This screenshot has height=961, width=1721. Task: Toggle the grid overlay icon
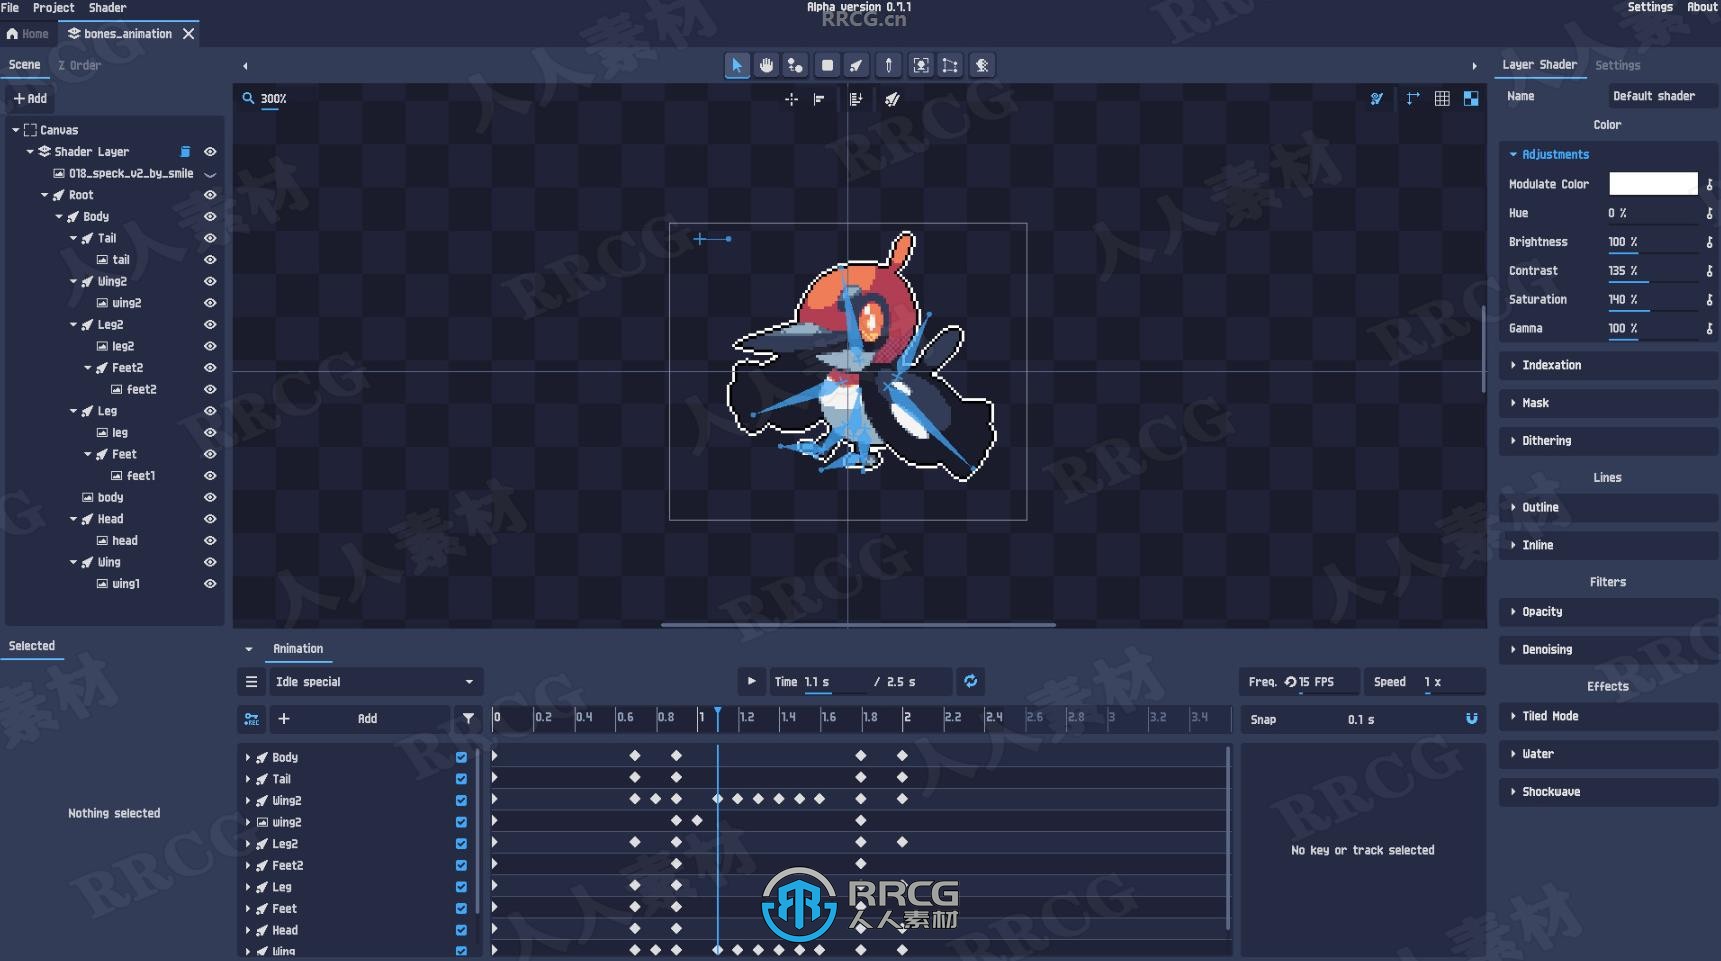[x=1442, y=99]
